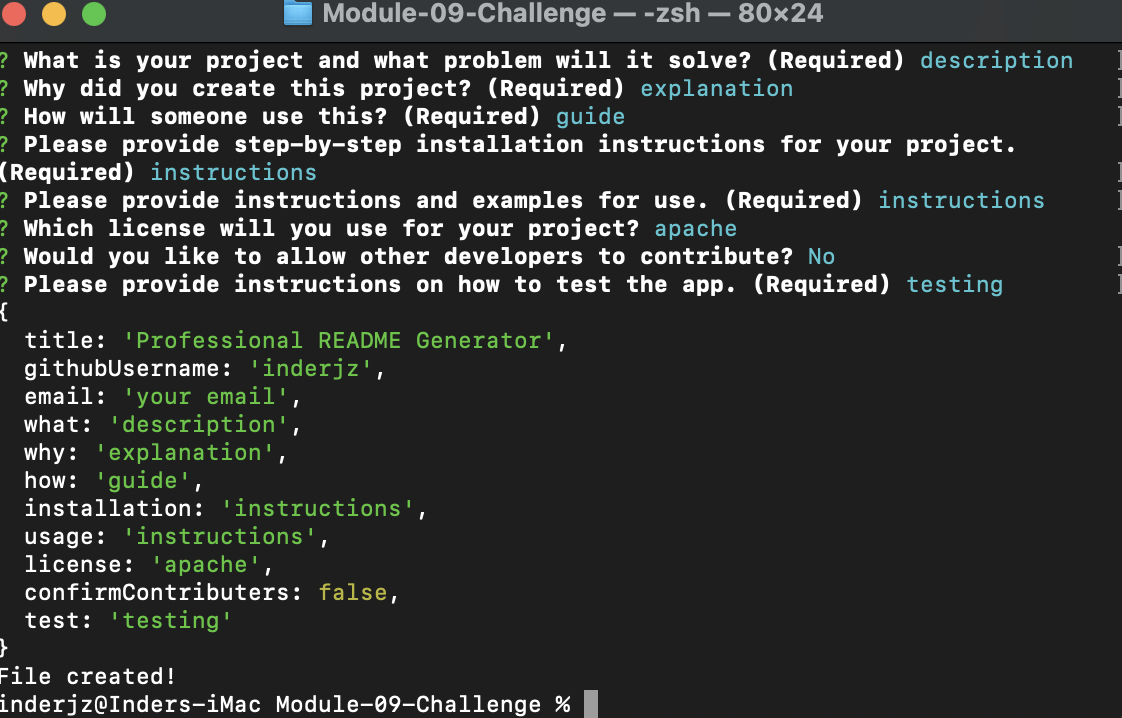Select the "testing" answer text
The width and height of the screenshot is (1122, 718).
[954, 284]
